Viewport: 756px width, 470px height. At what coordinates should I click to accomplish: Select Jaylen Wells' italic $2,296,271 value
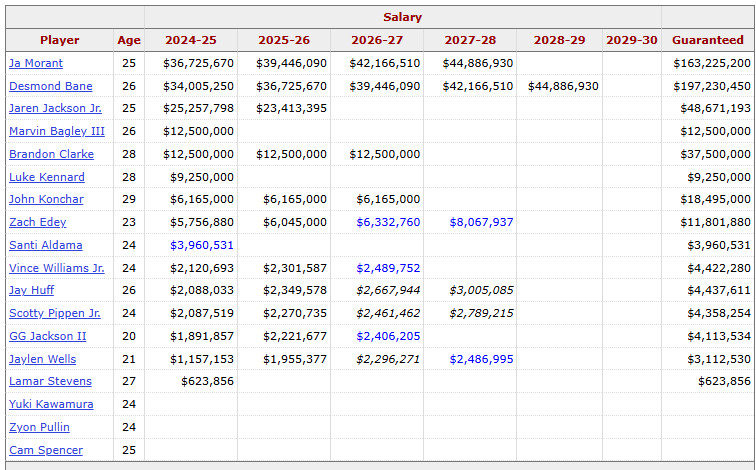coord(388,359)
